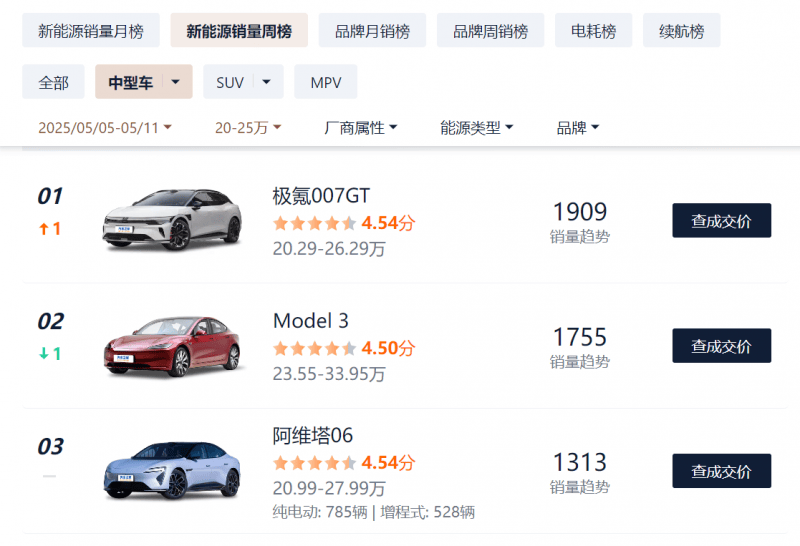Click the 极氪007GT car thumbnail
The height and width of the screenshot is (546, 800).
click(172, 220)
